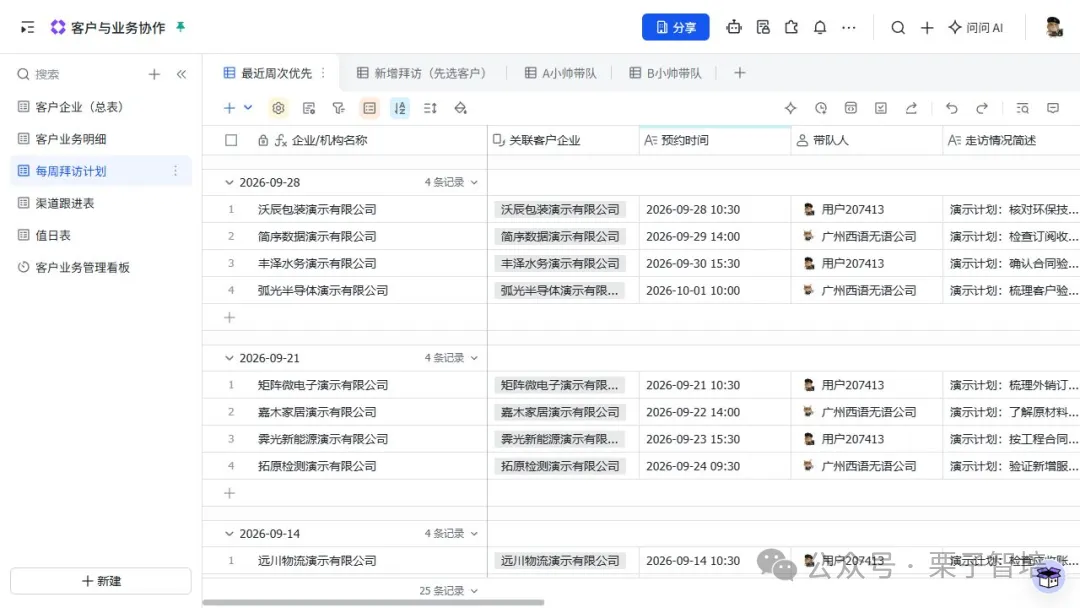
Task: Collapse the 2026-09-21 group
Action: tap(229, 358)
